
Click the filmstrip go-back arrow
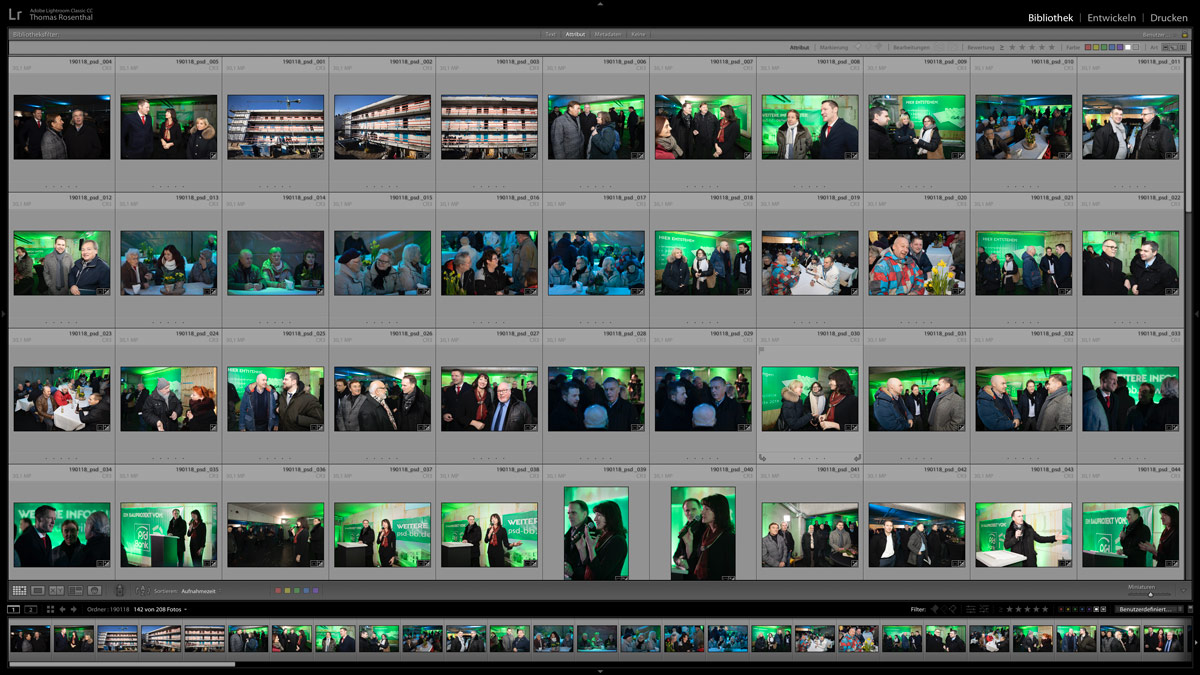[x=62, y=609]
